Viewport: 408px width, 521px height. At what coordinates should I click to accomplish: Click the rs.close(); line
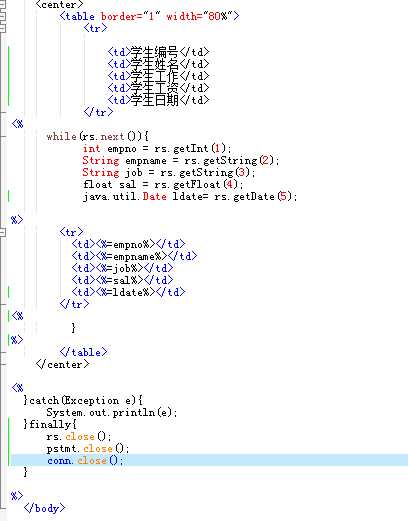tap(79, 436)
